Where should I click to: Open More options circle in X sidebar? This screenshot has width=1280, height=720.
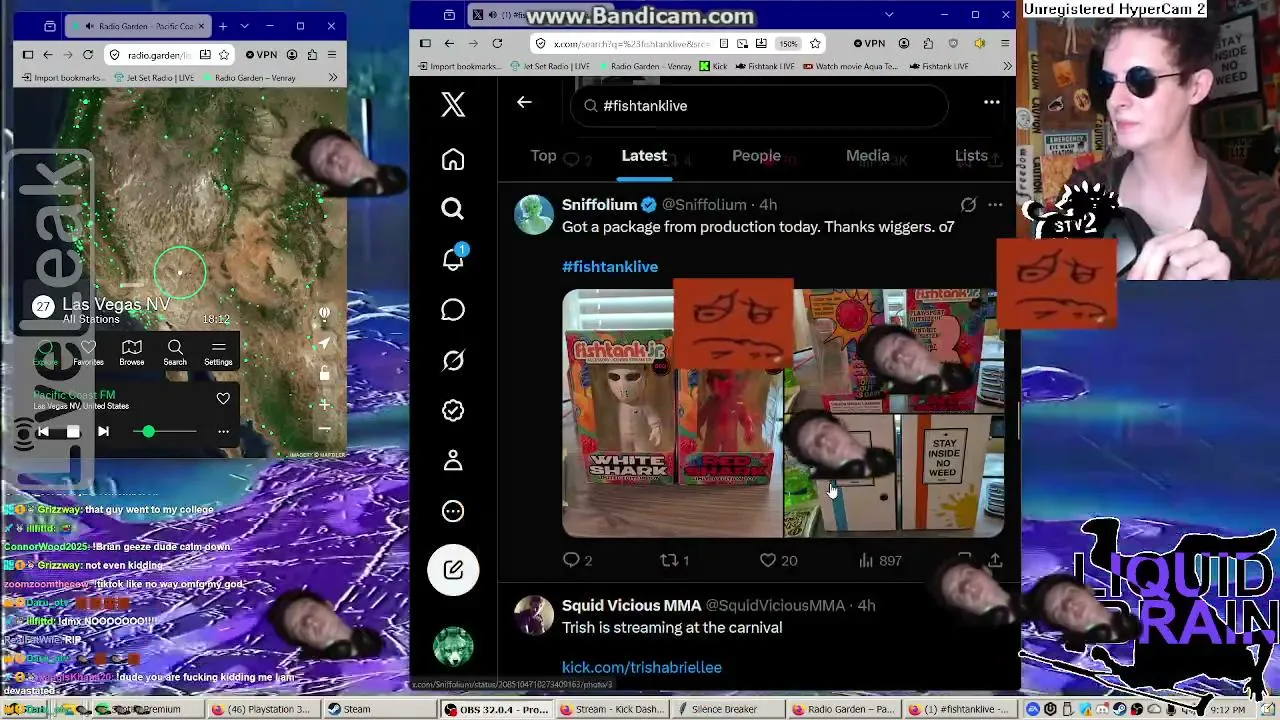click(453, 511)
